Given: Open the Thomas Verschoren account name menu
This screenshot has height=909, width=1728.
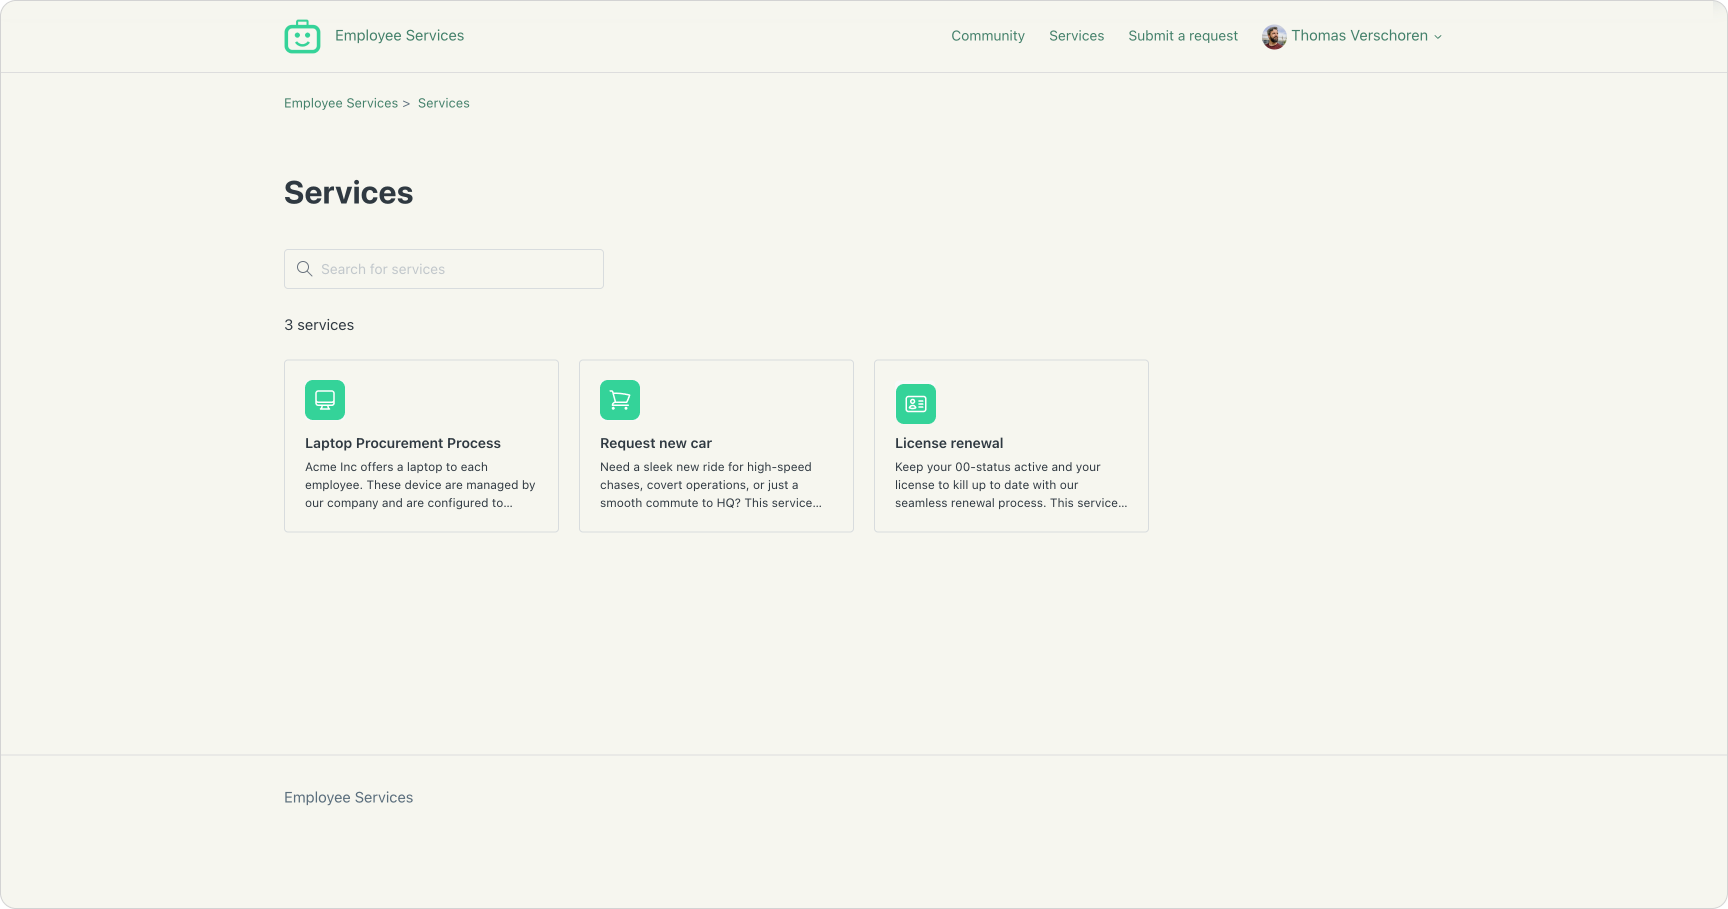Looking at the screenshot, I should coord(1359,36).
